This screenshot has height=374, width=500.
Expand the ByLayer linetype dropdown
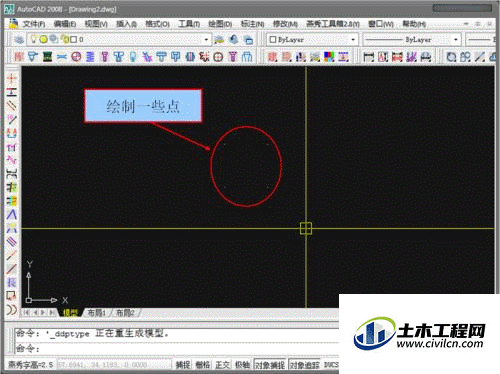456,40
